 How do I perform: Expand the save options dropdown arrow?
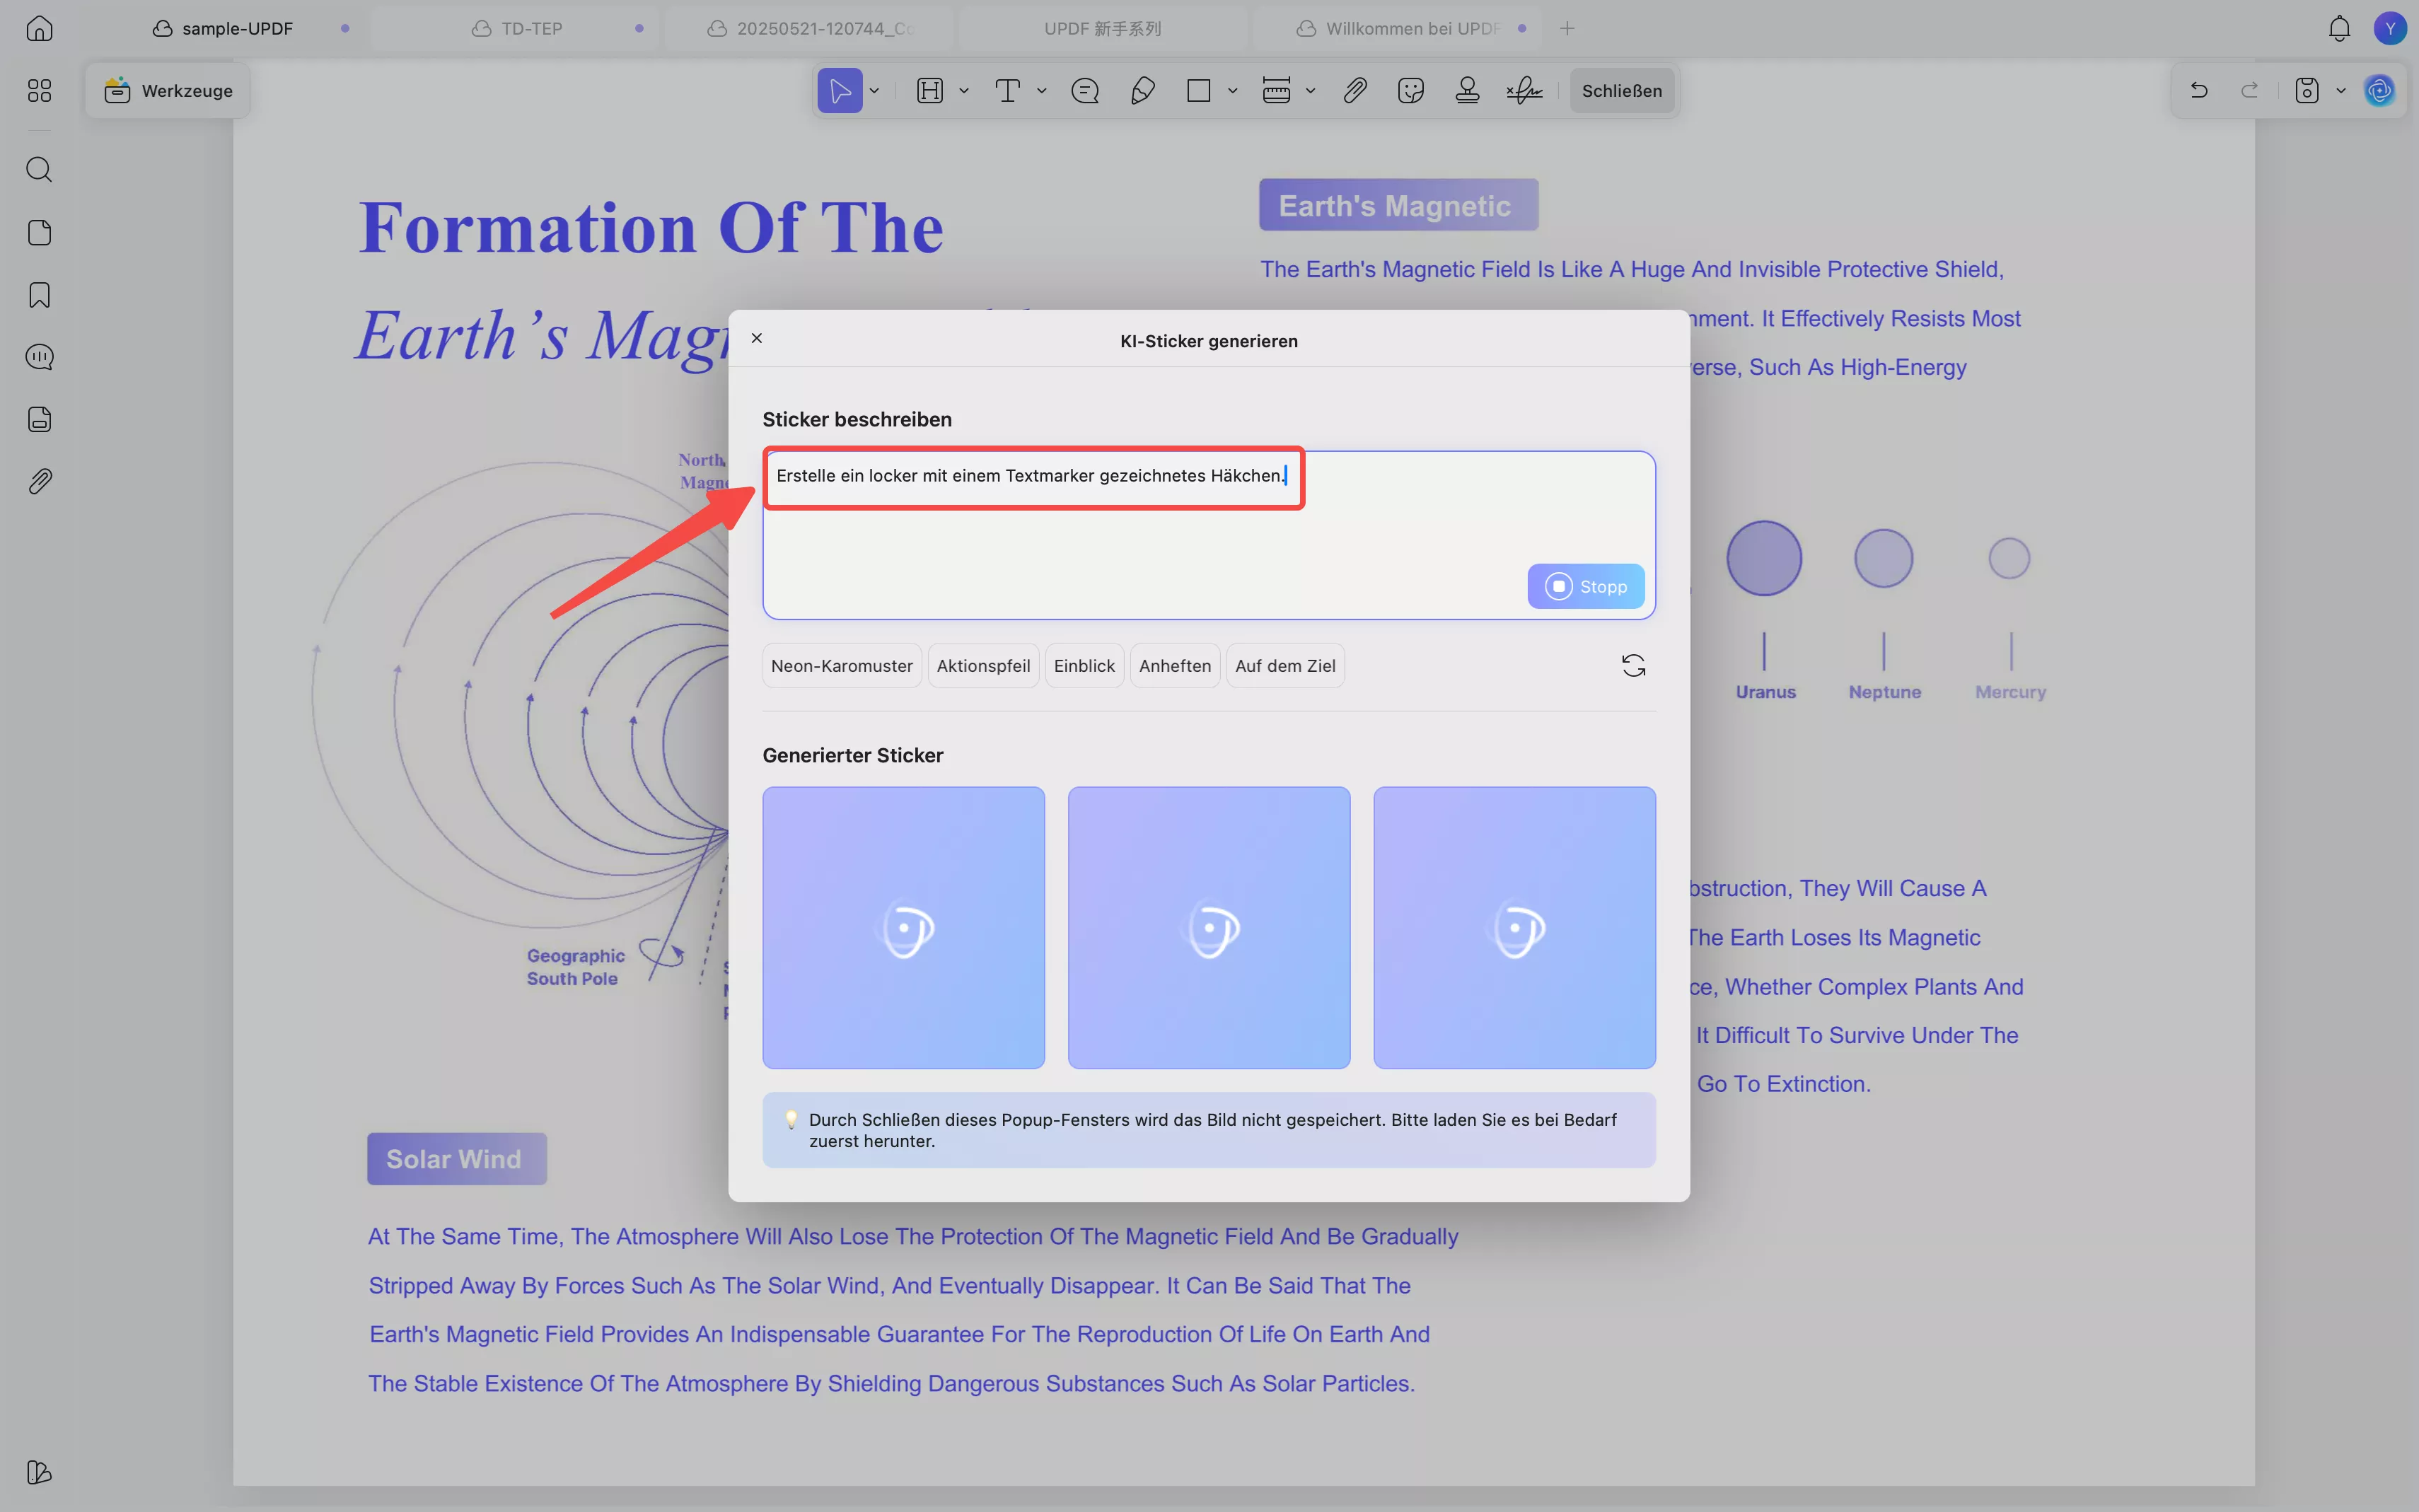[x=2341, y=91]
